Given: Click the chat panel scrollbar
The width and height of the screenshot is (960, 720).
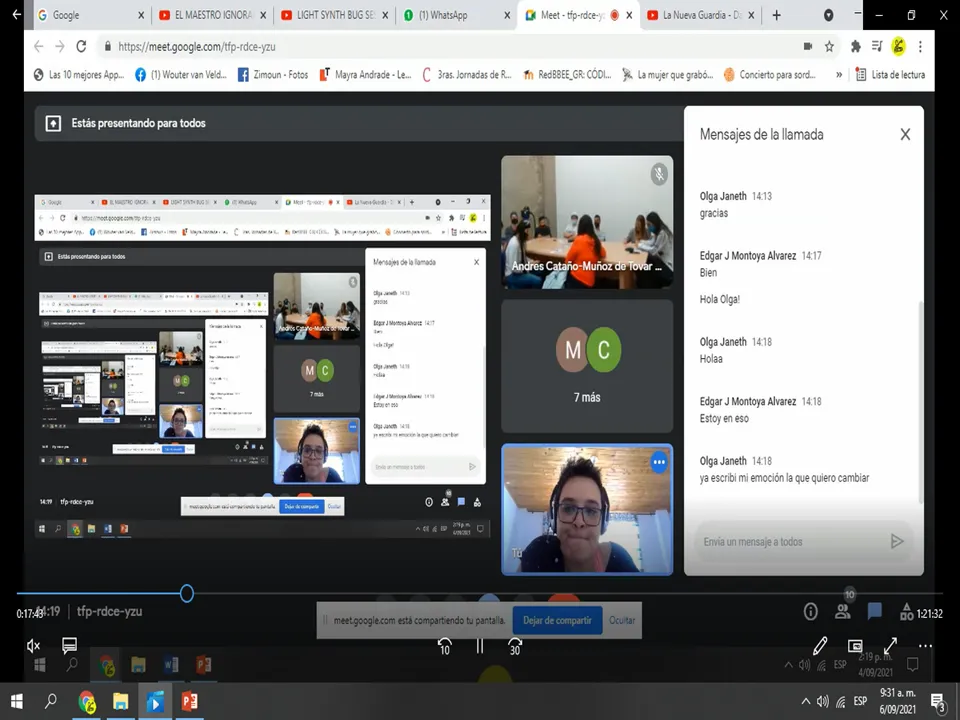Looking at the screenshot, I should (921, 402).
